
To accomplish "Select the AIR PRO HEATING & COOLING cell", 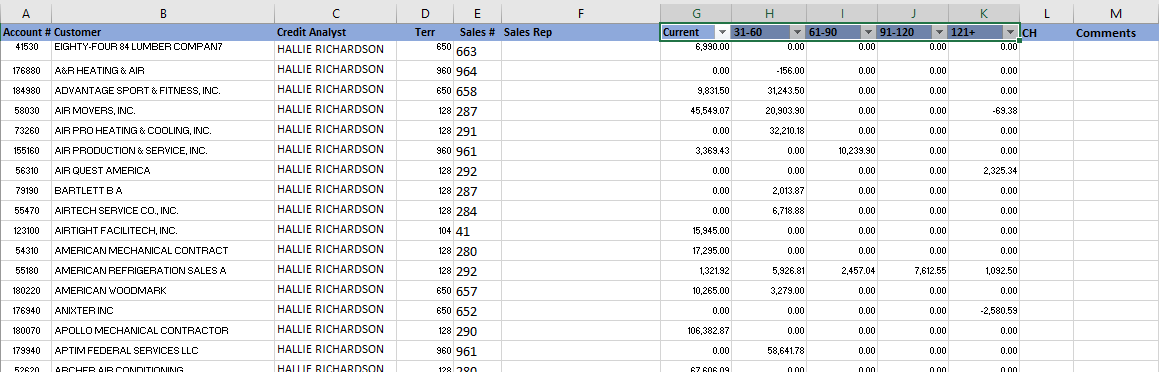I will [x=163, y=131].
